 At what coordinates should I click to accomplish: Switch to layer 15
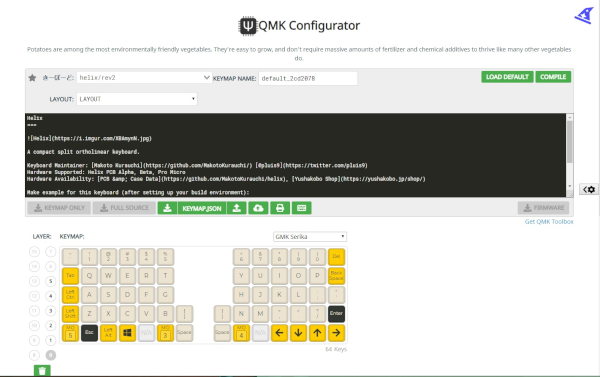34,251
